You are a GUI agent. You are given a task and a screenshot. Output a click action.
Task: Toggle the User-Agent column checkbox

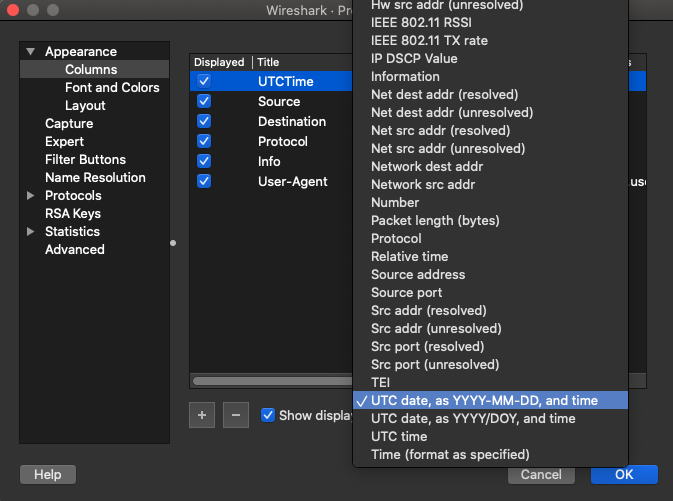(204, 181)
